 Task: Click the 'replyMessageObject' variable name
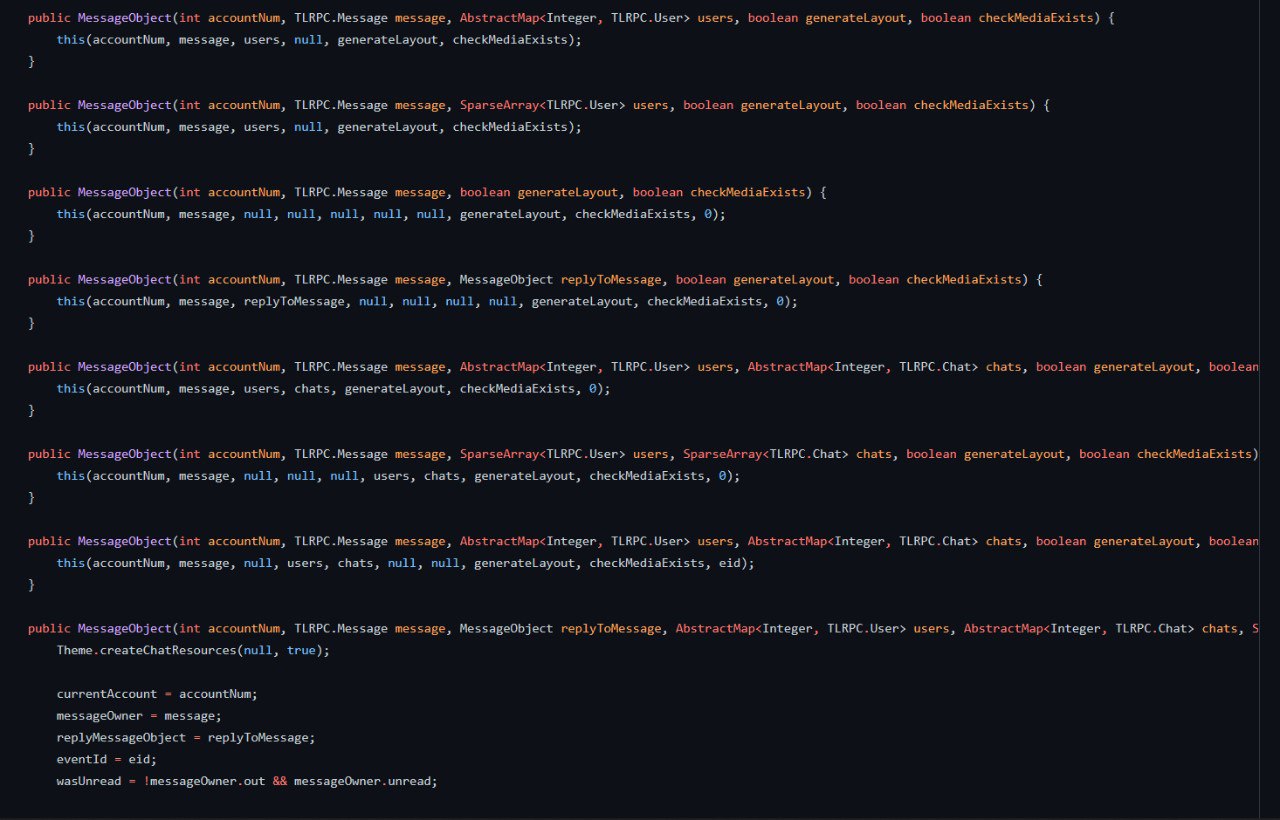pos(121,738)
